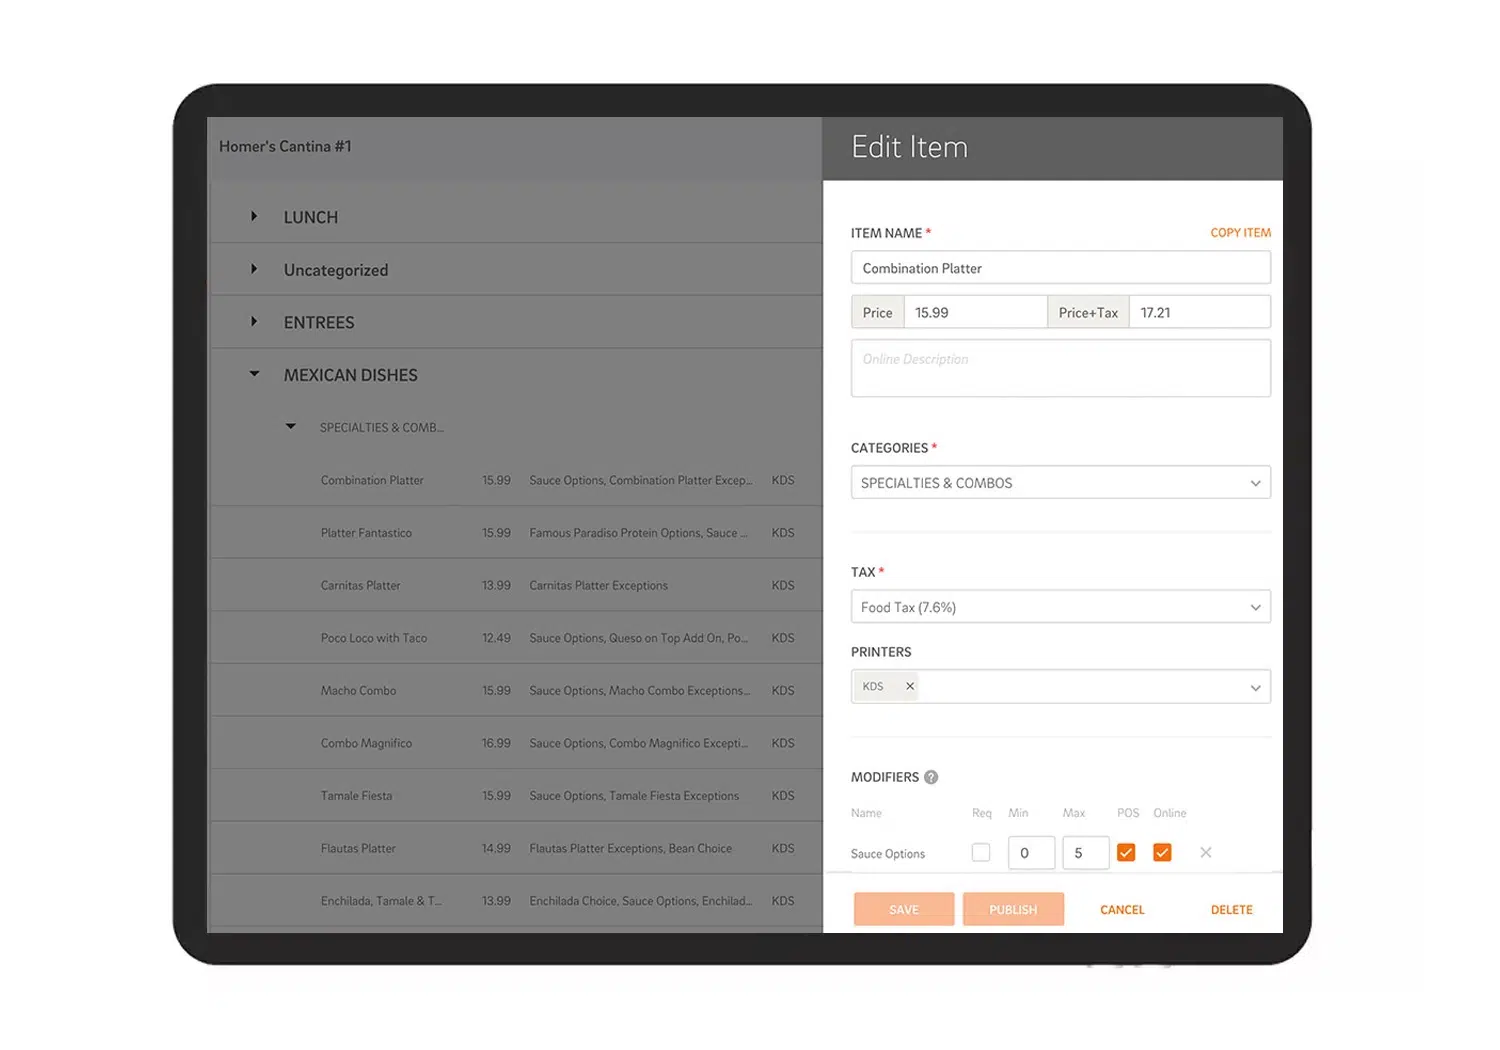1500x1050 pixels.
Task: Click the Homer's Cantina #1 title
Action: pyautogui.click(x=285, y=146)
